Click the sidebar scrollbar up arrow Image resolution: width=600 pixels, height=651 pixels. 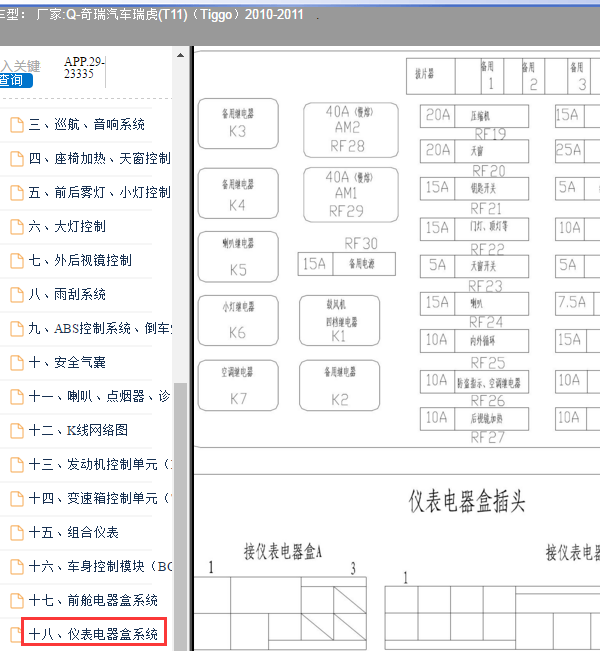[180, 55]
